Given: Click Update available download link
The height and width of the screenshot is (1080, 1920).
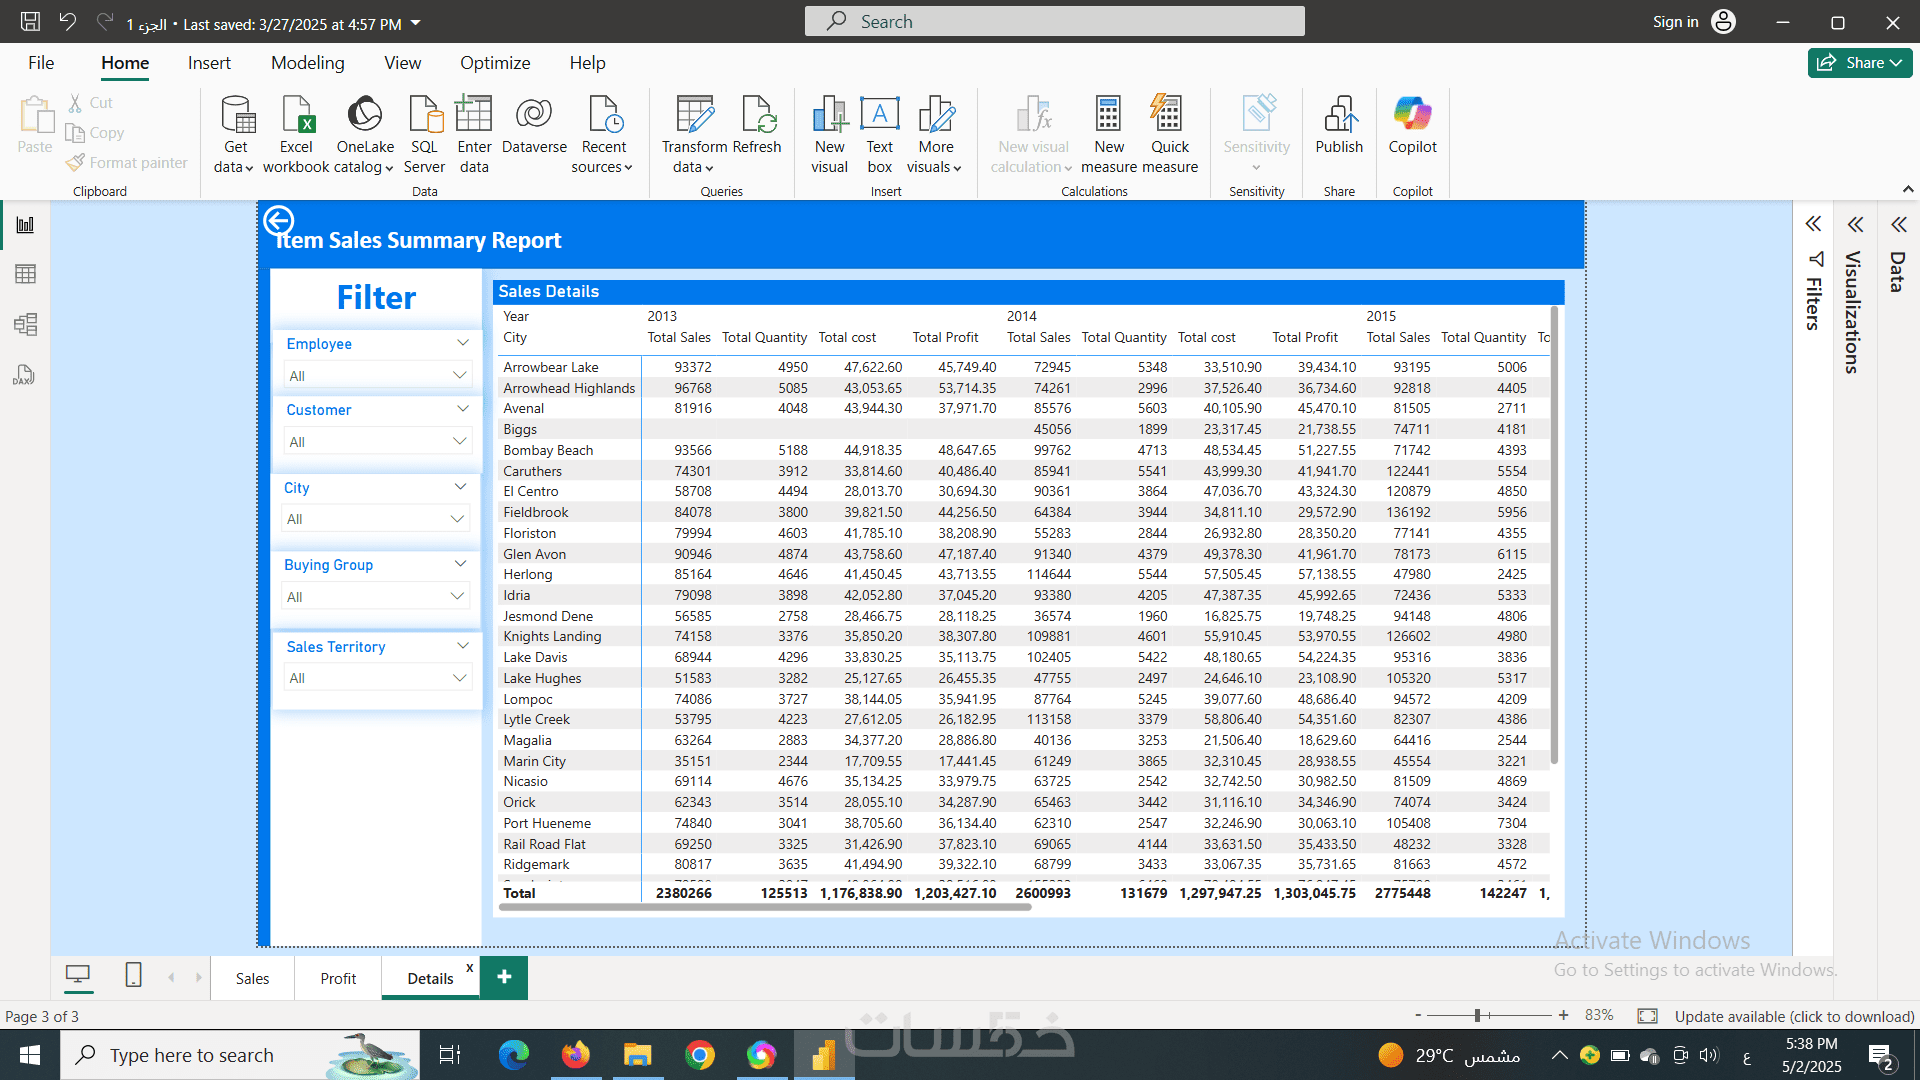Looking at the screenshot, I should click(x=1794, y=1016).
